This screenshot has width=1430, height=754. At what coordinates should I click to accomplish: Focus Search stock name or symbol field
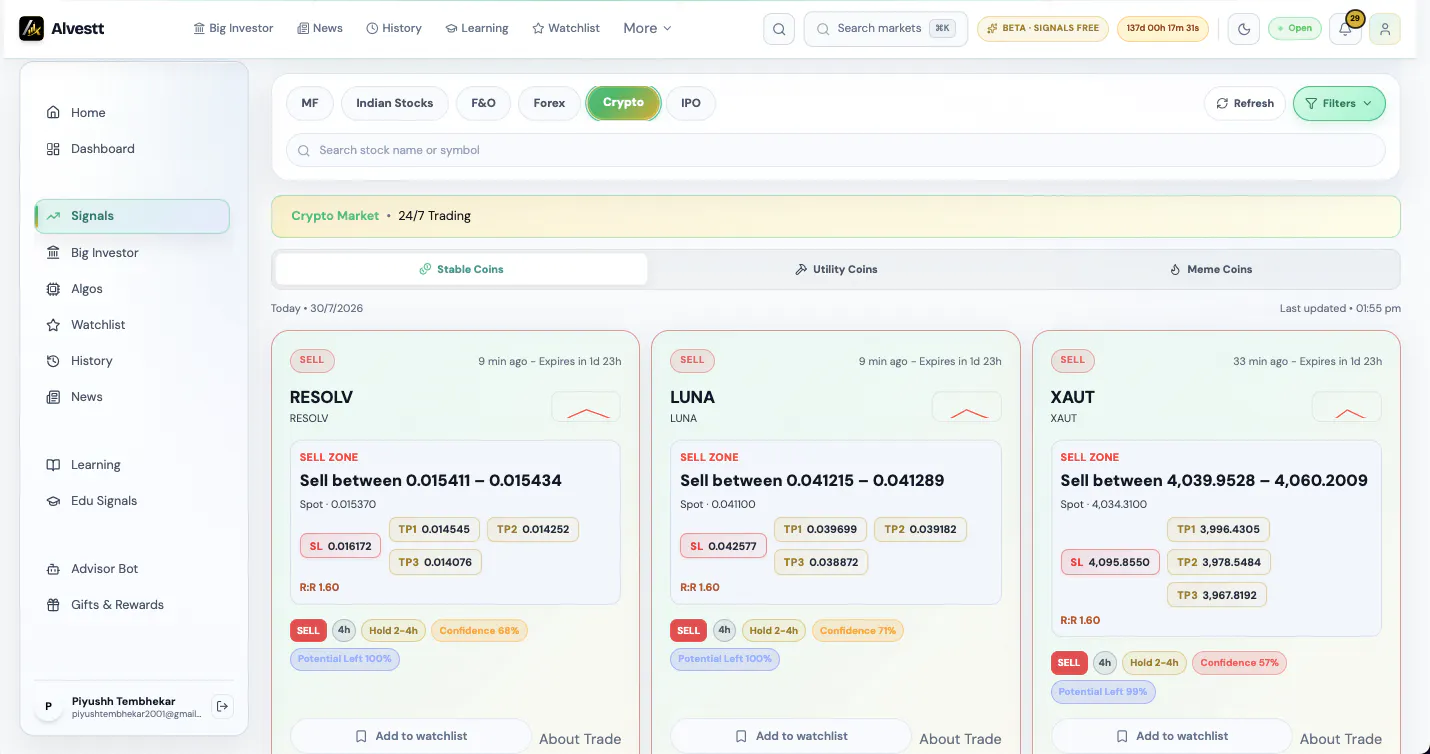coord(836,150)
